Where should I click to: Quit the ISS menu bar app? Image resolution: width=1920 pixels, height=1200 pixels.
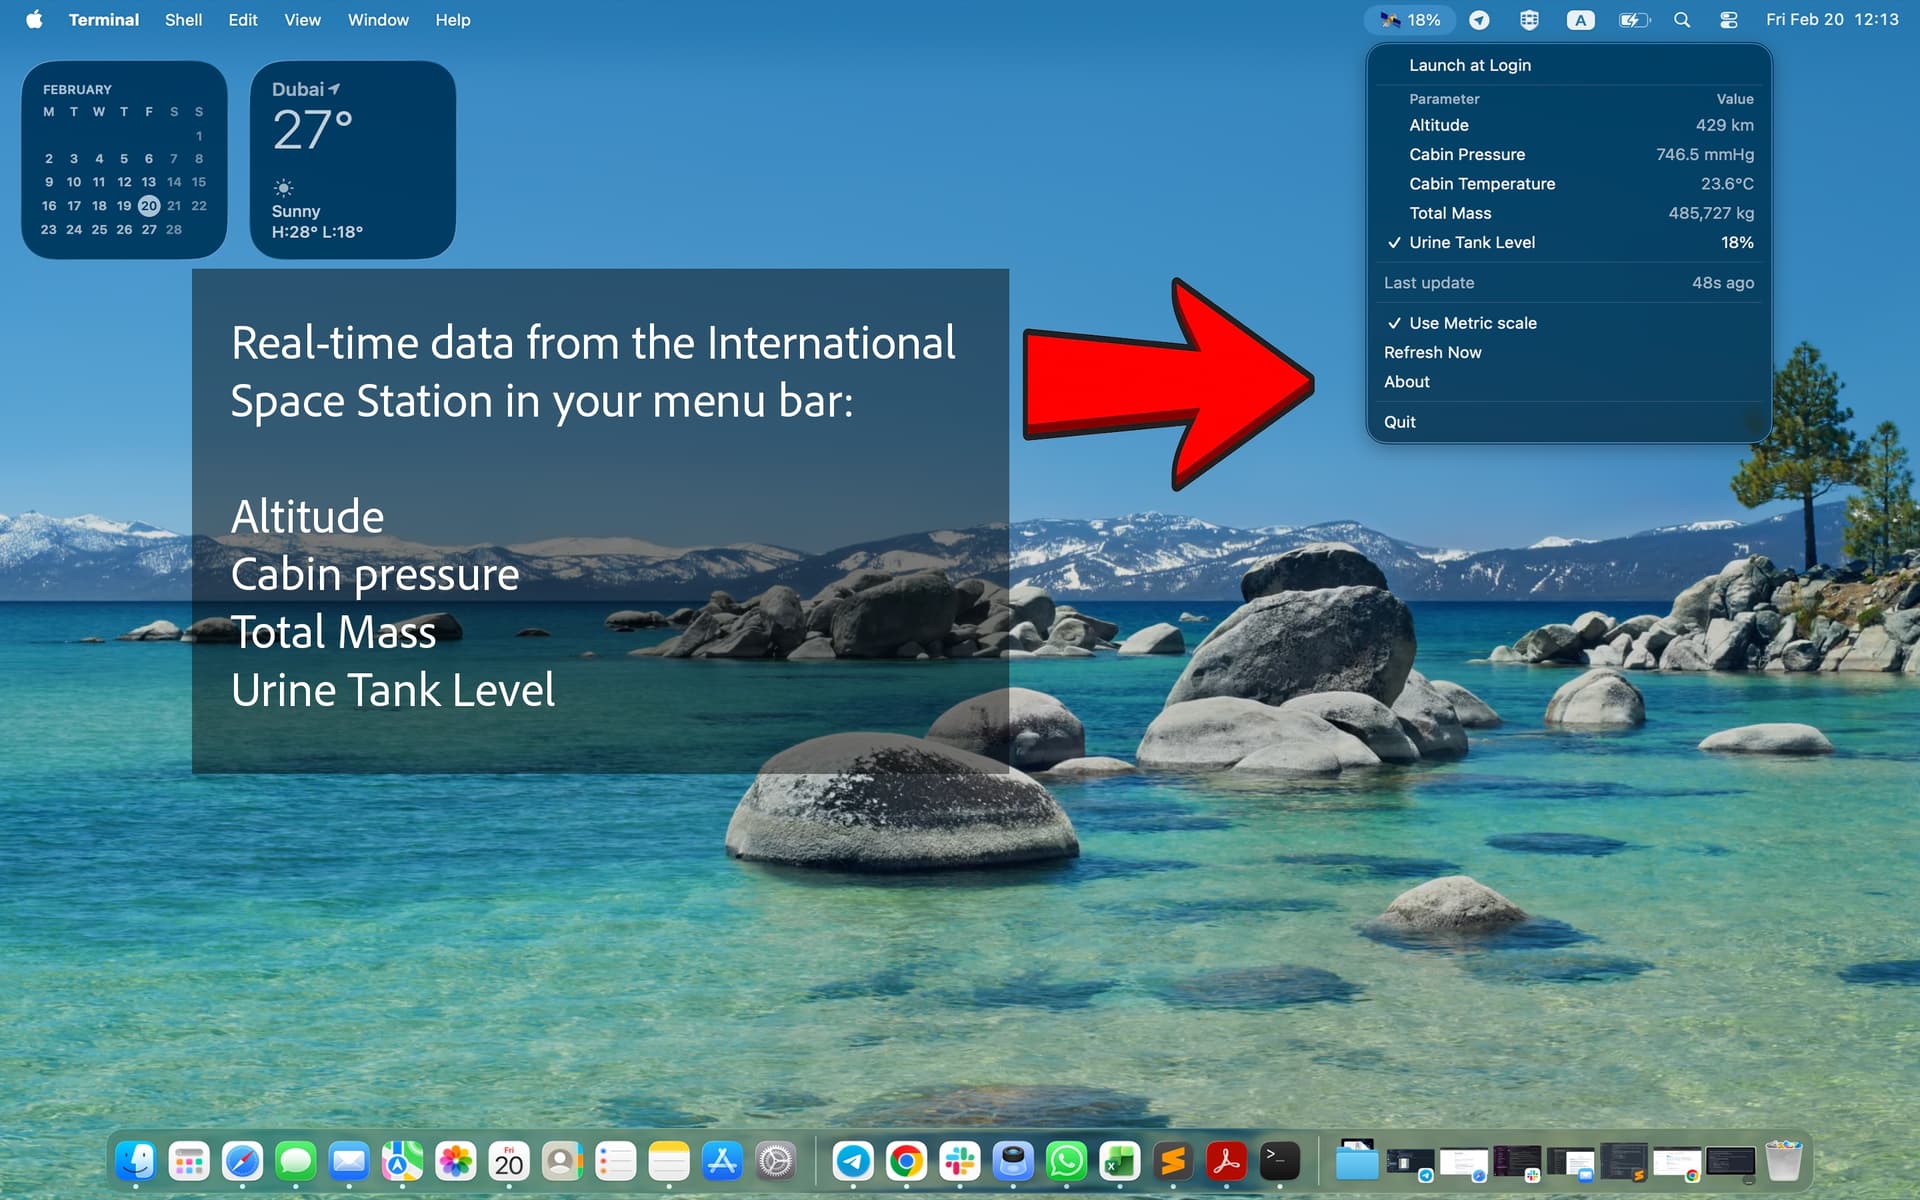(x=1399, y=422)
